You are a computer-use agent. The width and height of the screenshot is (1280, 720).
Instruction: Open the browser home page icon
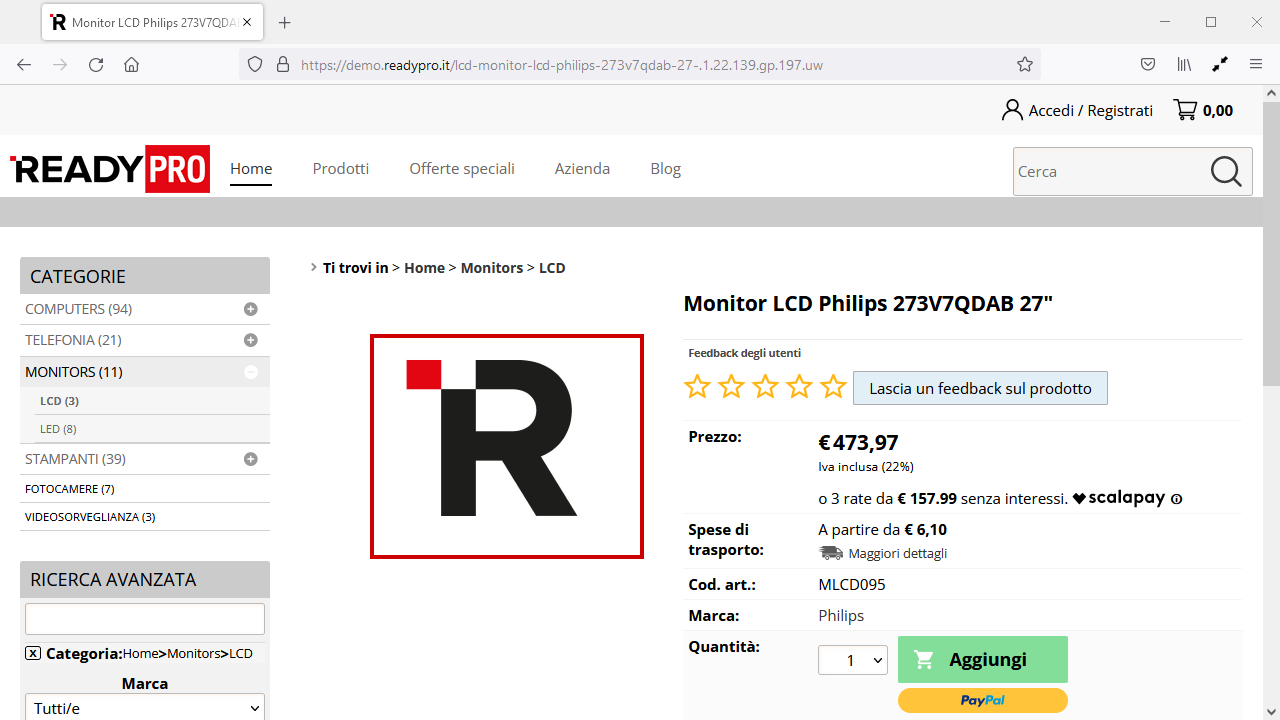pos(131,65)
